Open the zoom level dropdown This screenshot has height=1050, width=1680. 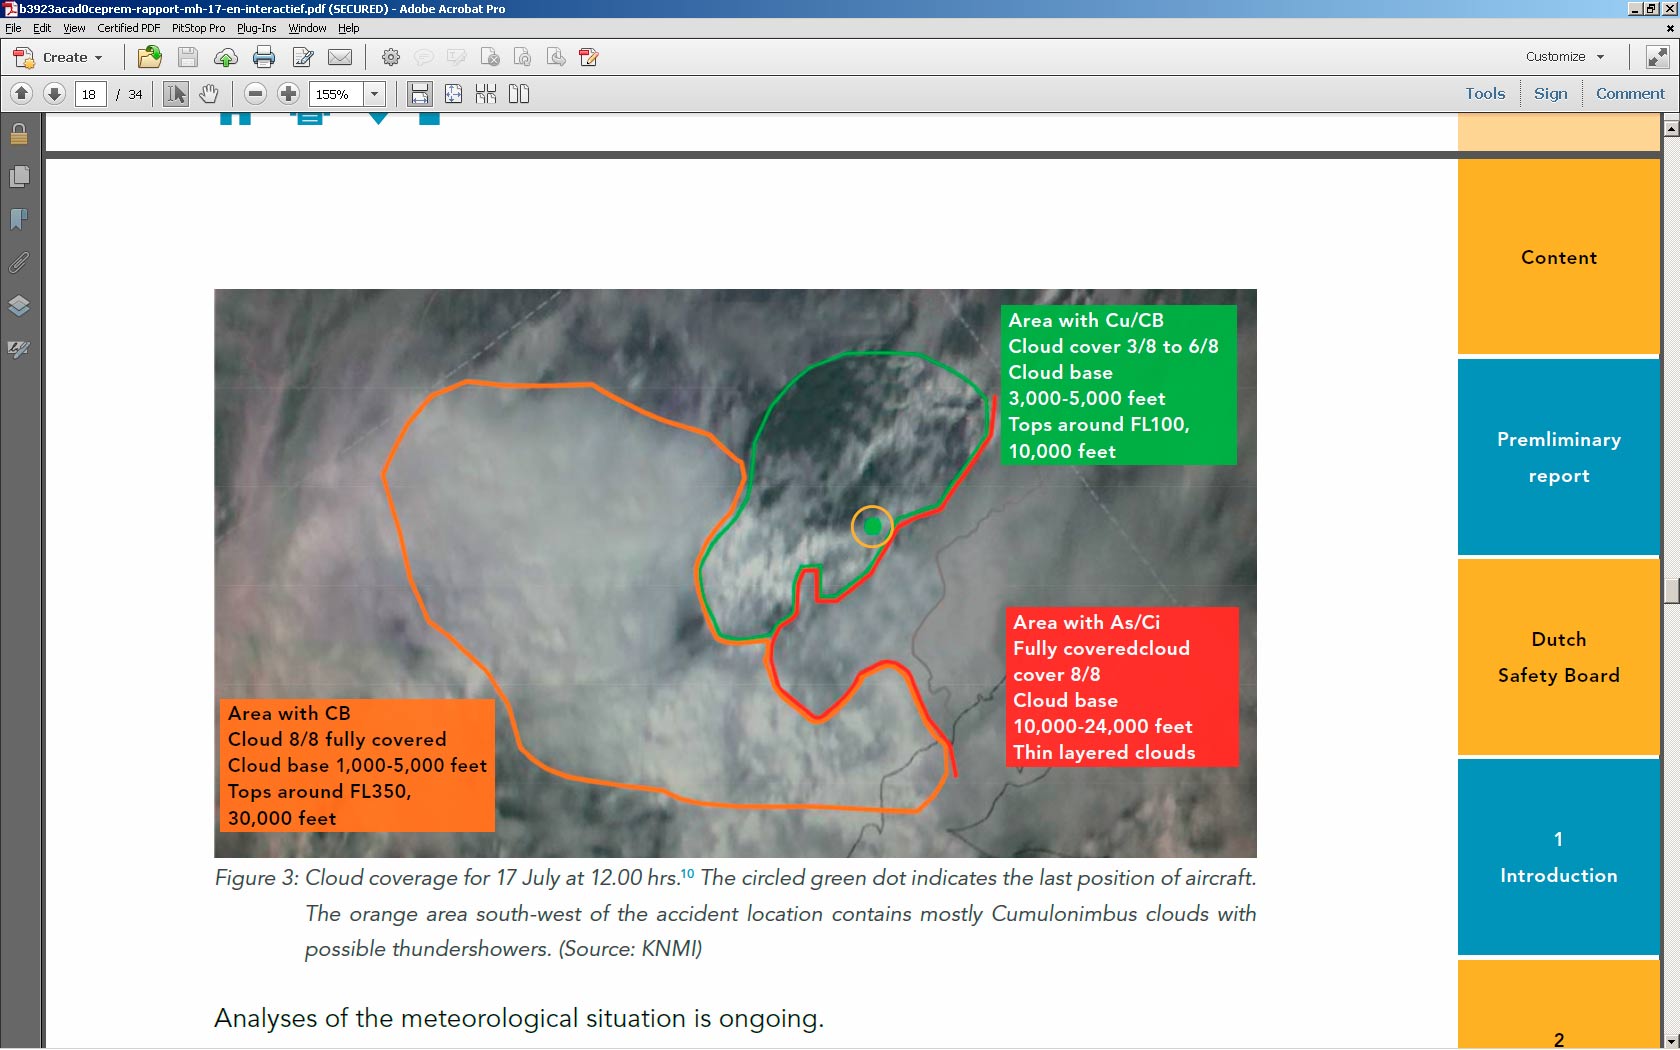[375, 94]
